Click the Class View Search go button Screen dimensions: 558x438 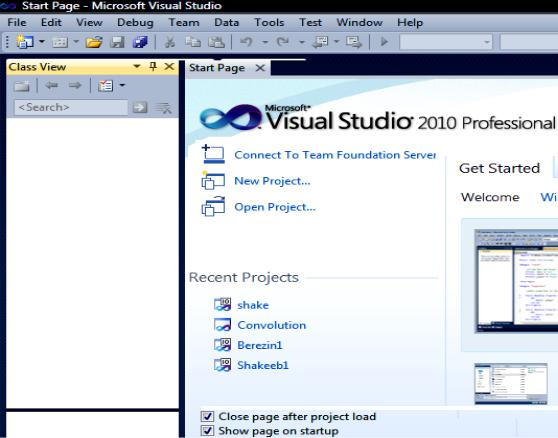(x=140, y=107)
